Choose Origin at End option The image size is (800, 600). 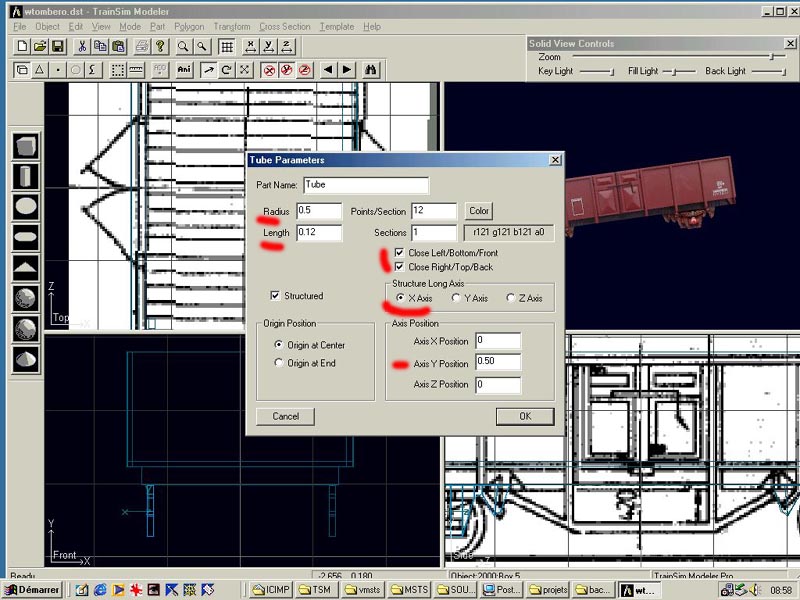point(279,363)
